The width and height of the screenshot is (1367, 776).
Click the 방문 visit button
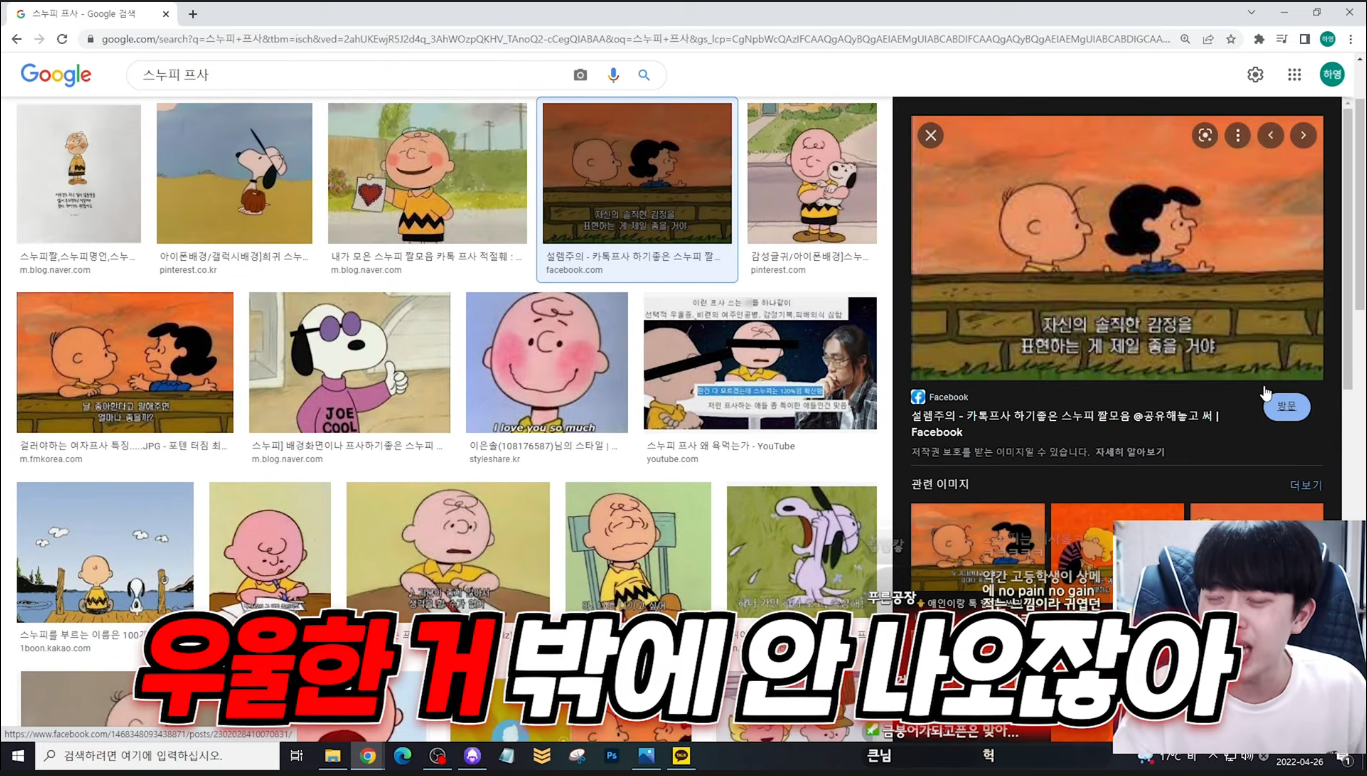(1286, 406)
